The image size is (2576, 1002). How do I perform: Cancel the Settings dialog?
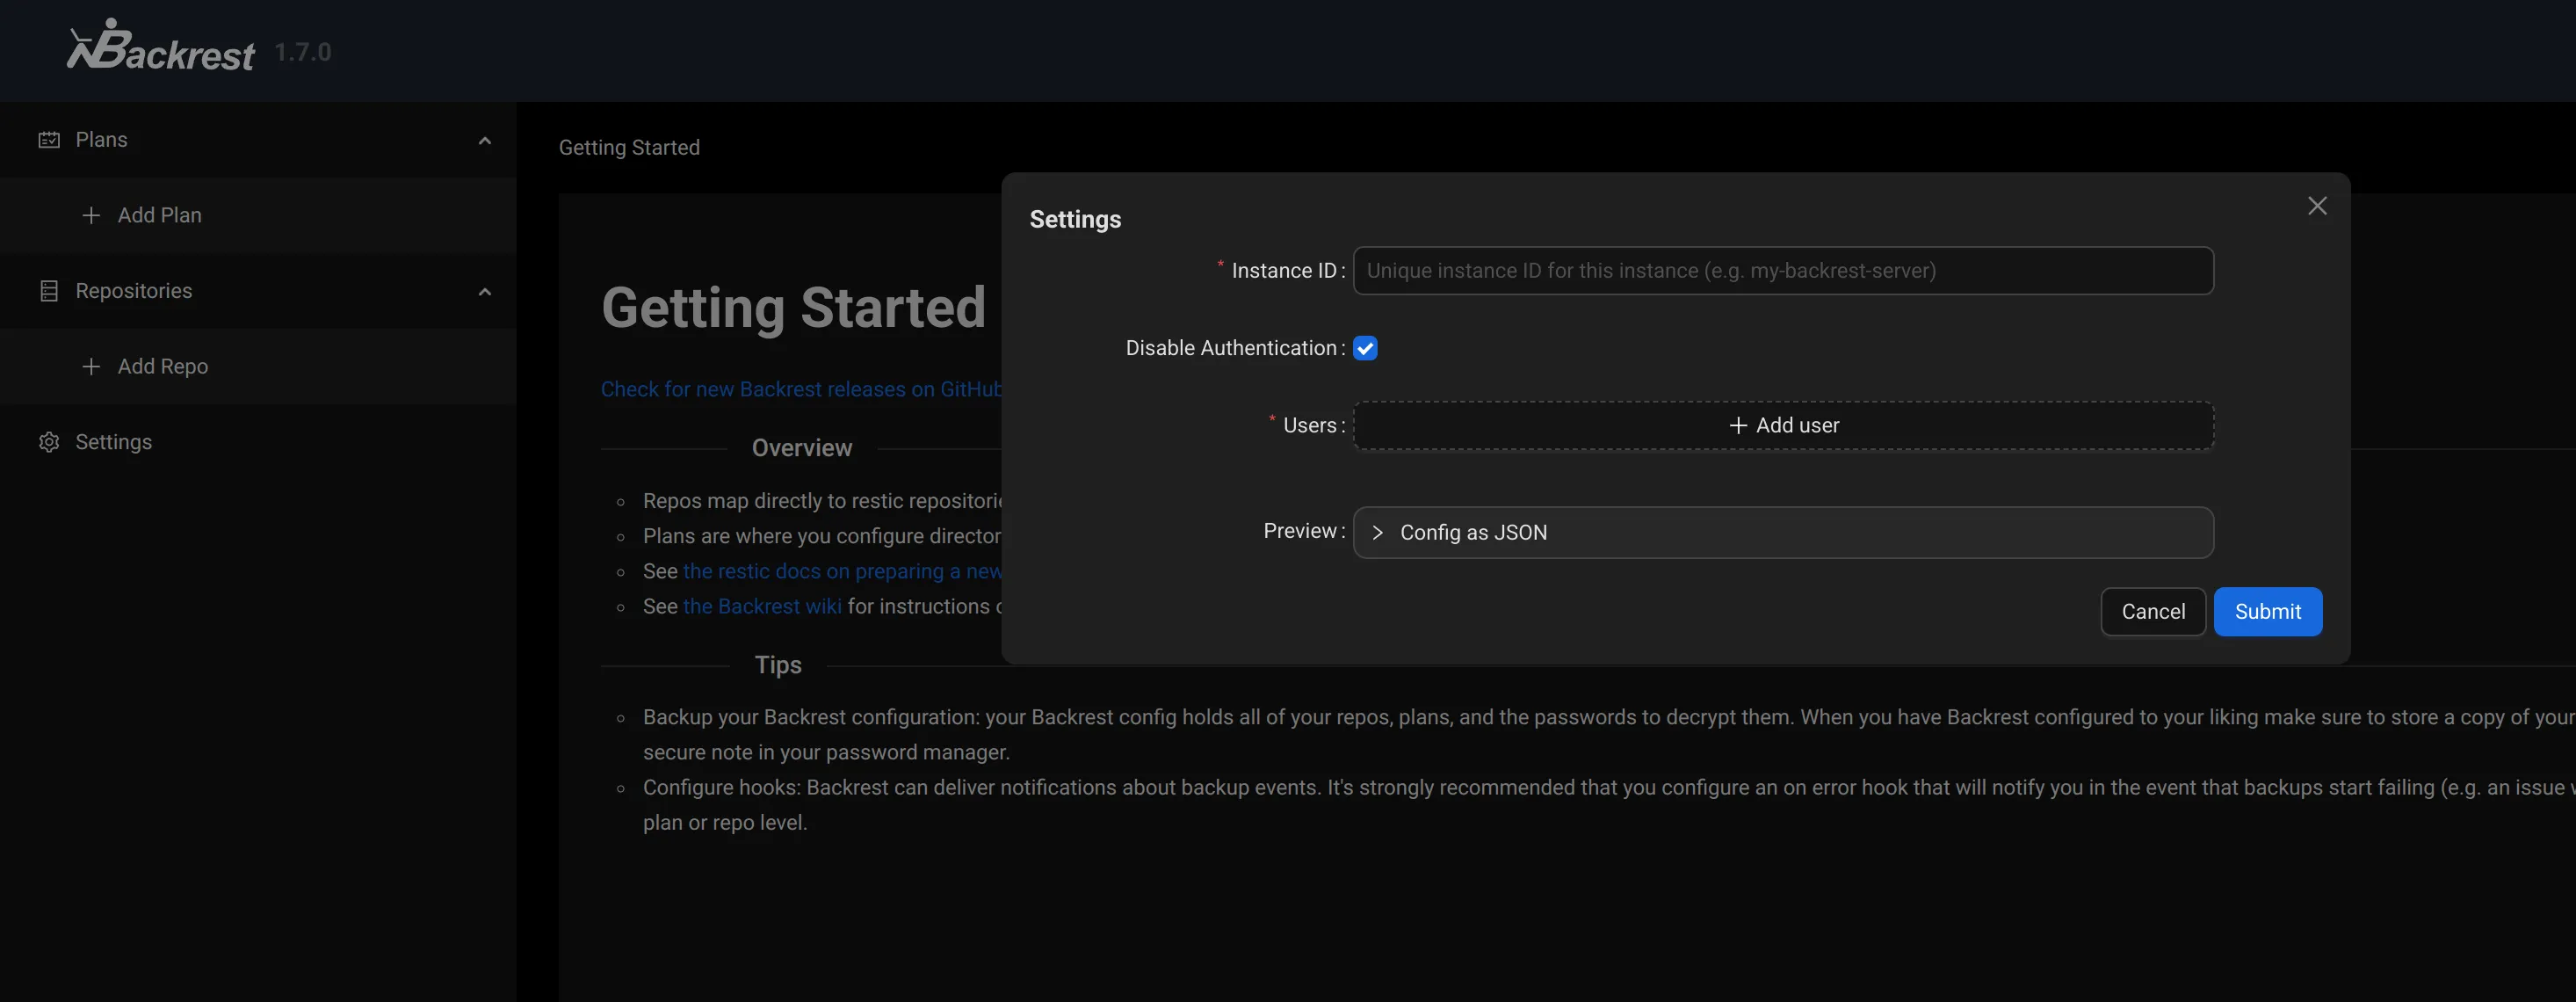pyautogui.click(x=2153, y=611)
